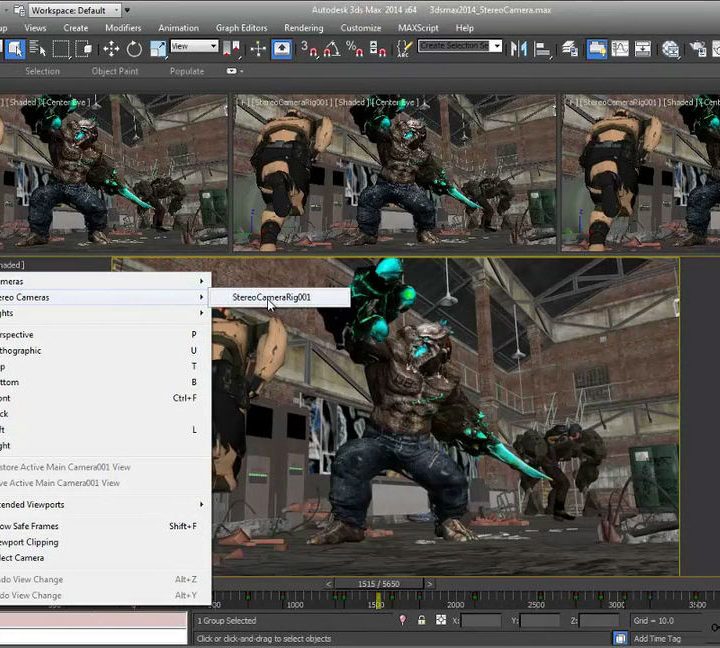Click the Z coordinate field
This screenshot has width=720, height=648.
(599, 620)
